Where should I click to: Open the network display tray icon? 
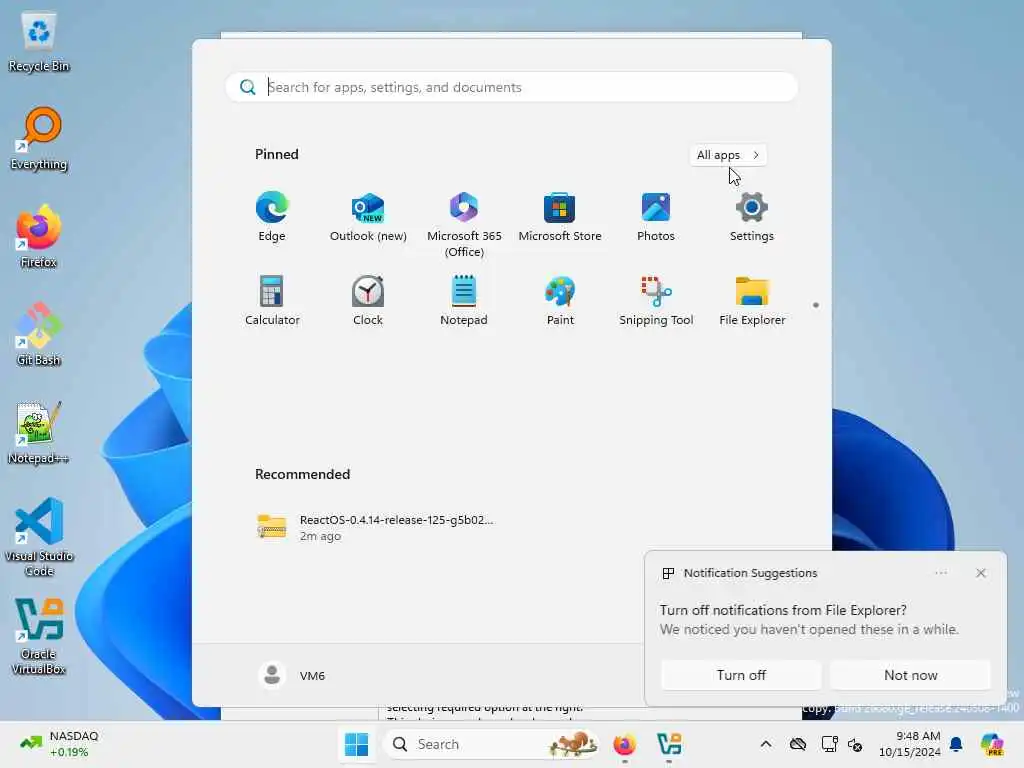tap(829, 744)
